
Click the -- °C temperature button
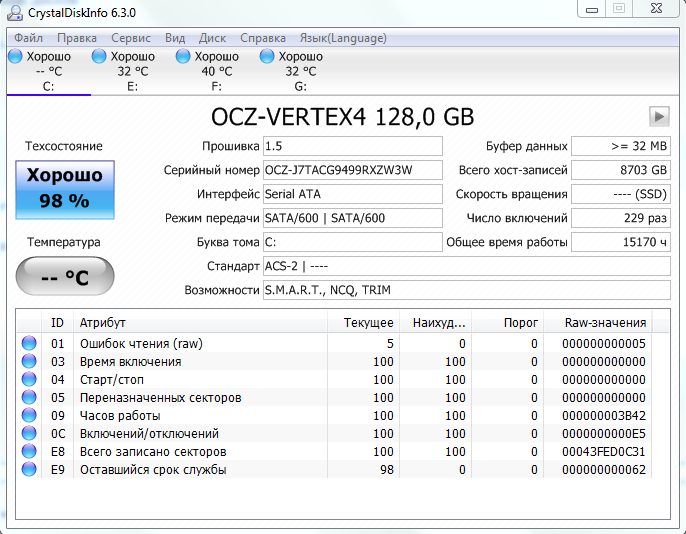65,276
